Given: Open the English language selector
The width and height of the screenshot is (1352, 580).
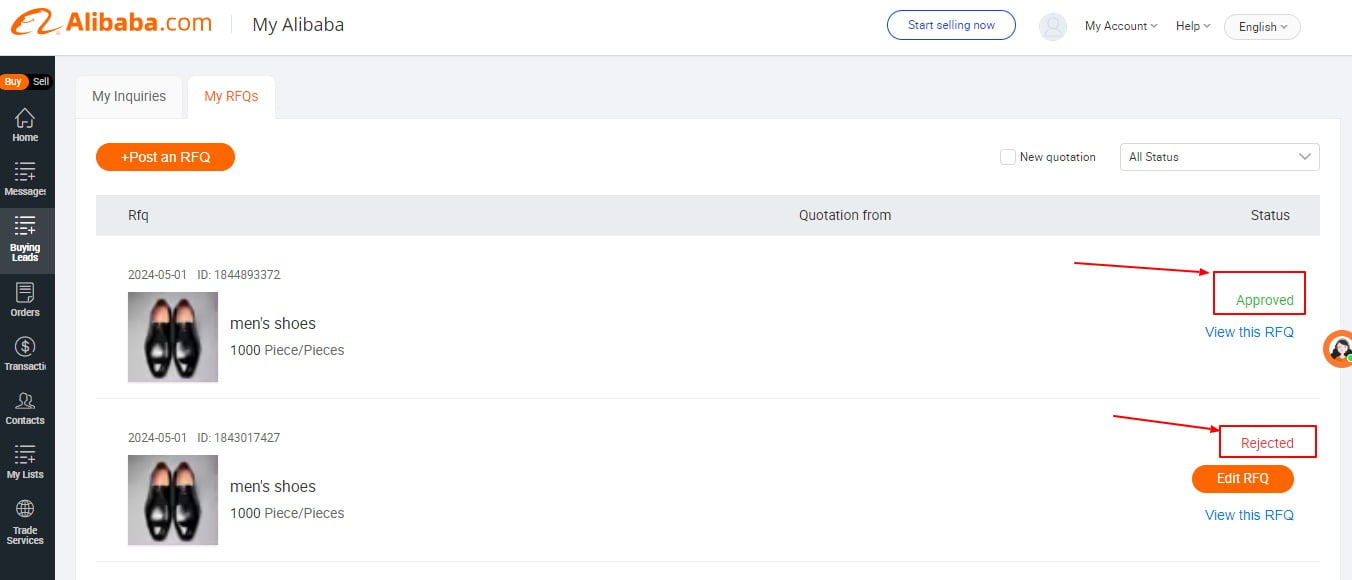Looking at the screenshot, I should coord(1262,27).
